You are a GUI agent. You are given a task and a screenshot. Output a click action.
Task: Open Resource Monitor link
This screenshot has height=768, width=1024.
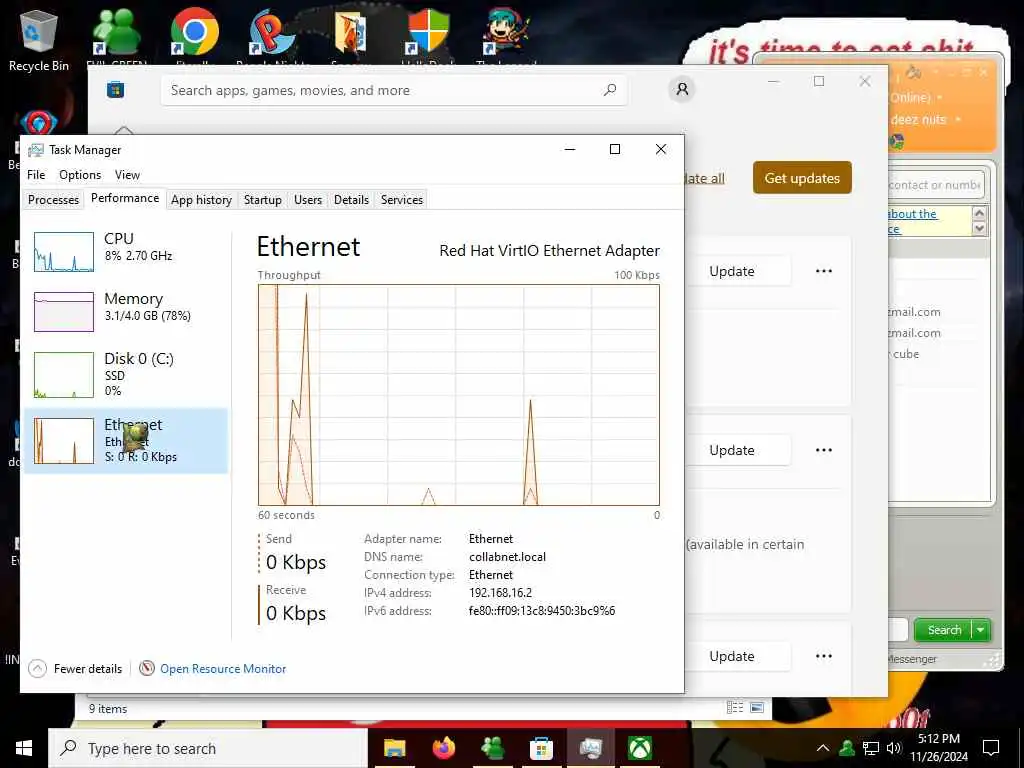click(213, 669)
